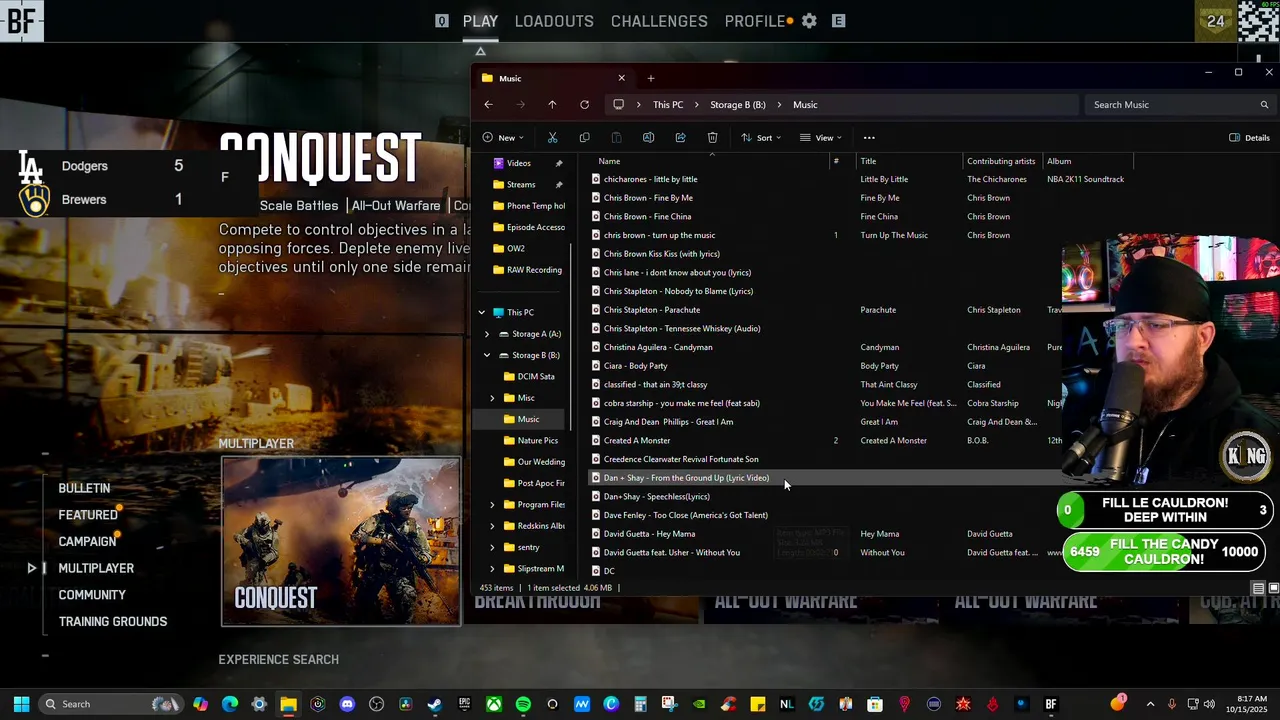This screenshot has width=1280, height=720.
Task: Open Steam from the taskbar
Action: [x=435, y=704]
